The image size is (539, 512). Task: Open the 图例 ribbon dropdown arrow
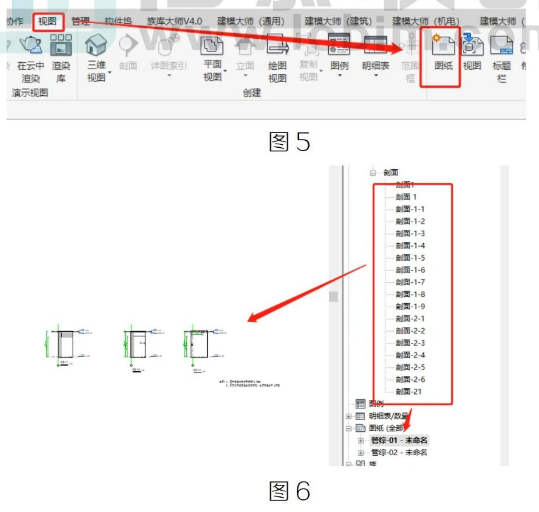340,75
